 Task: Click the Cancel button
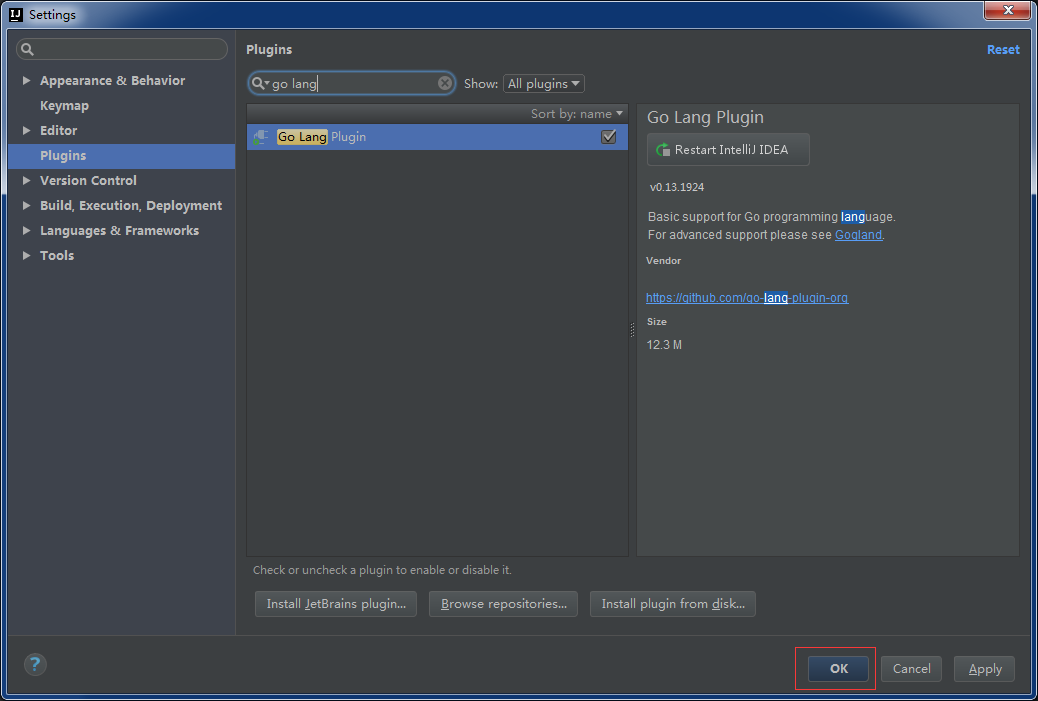tap(912, 669)
